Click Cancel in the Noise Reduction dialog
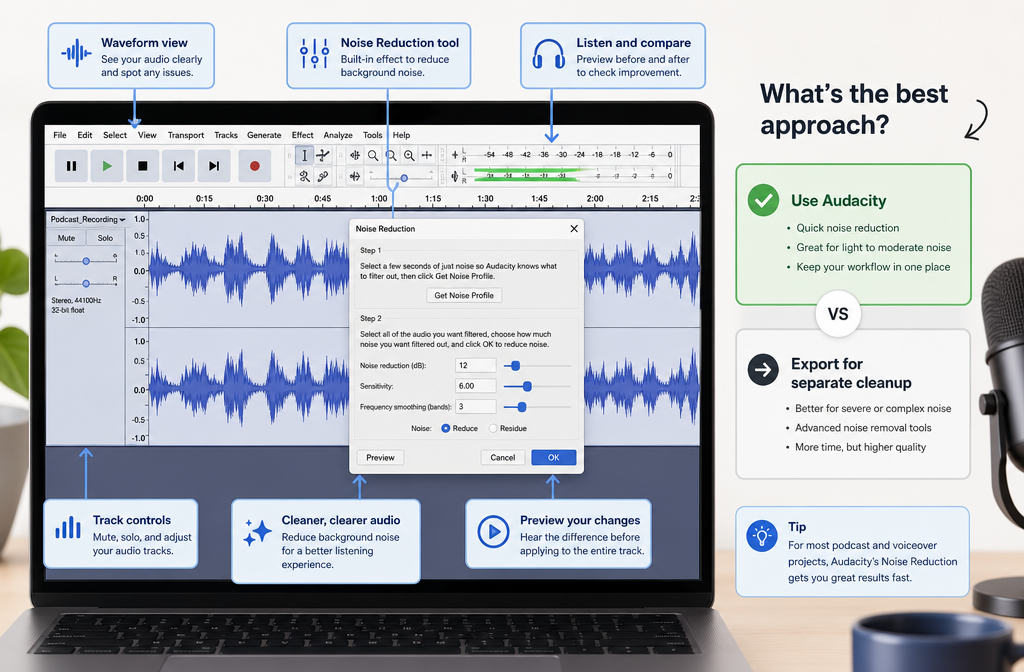Viewport: 1024px width, 672px height. point(503,457)
